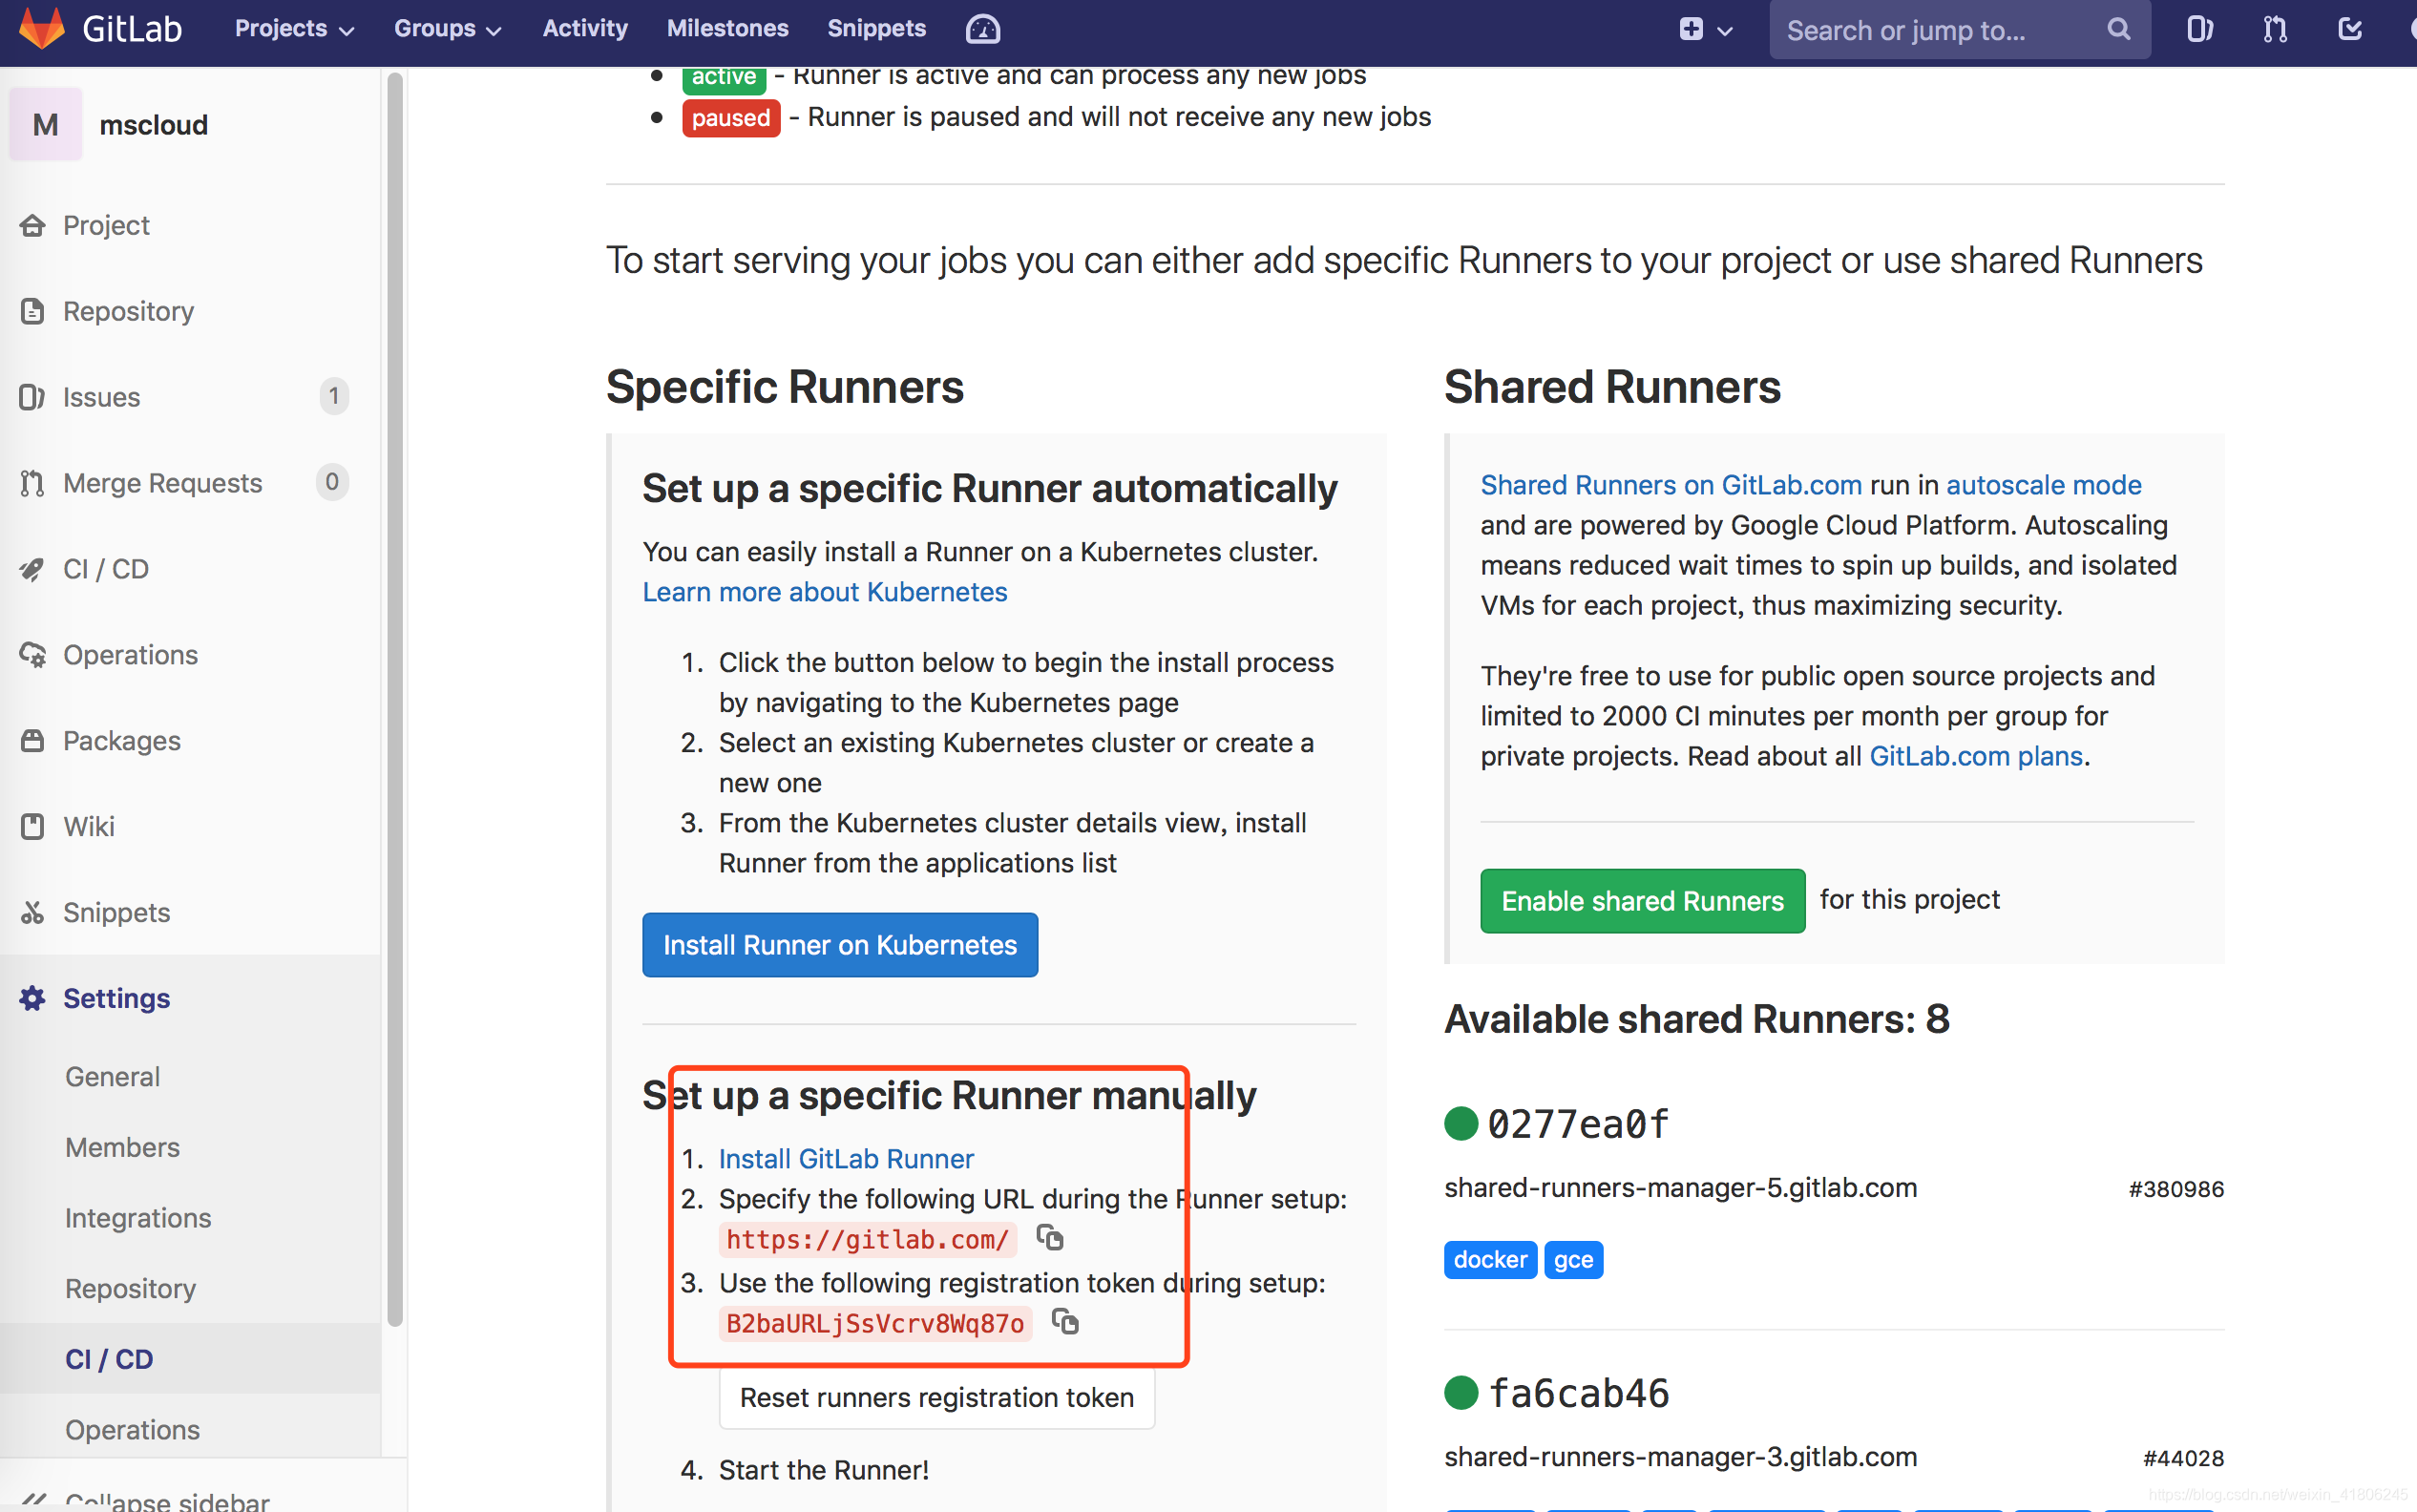Click the Issues count badge 1
Screen dimensions: 2417x1512
334,396
